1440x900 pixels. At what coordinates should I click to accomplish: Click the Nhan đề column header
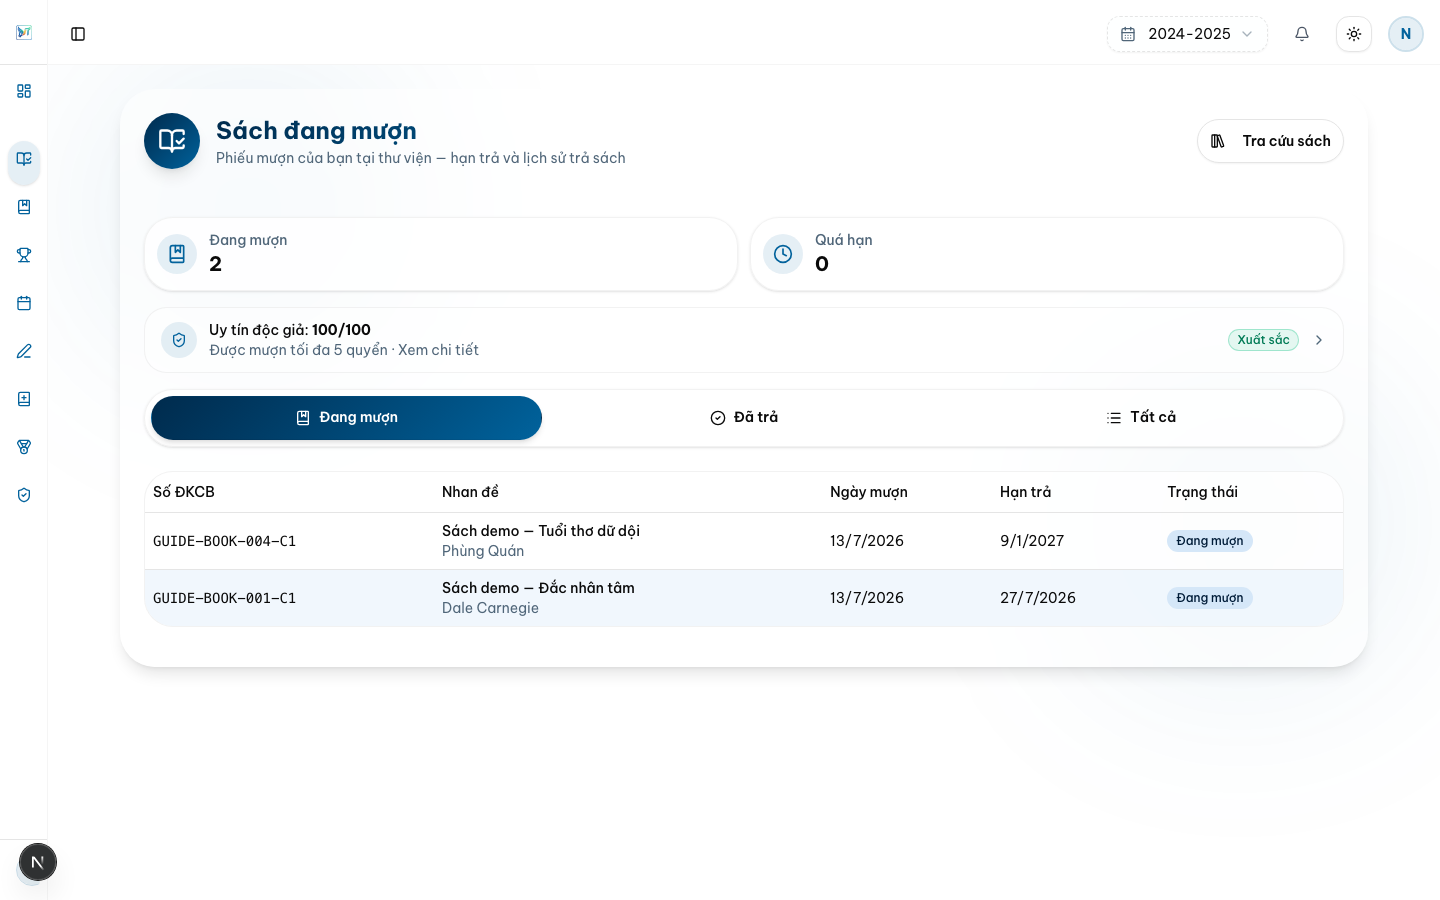(470, 492)
